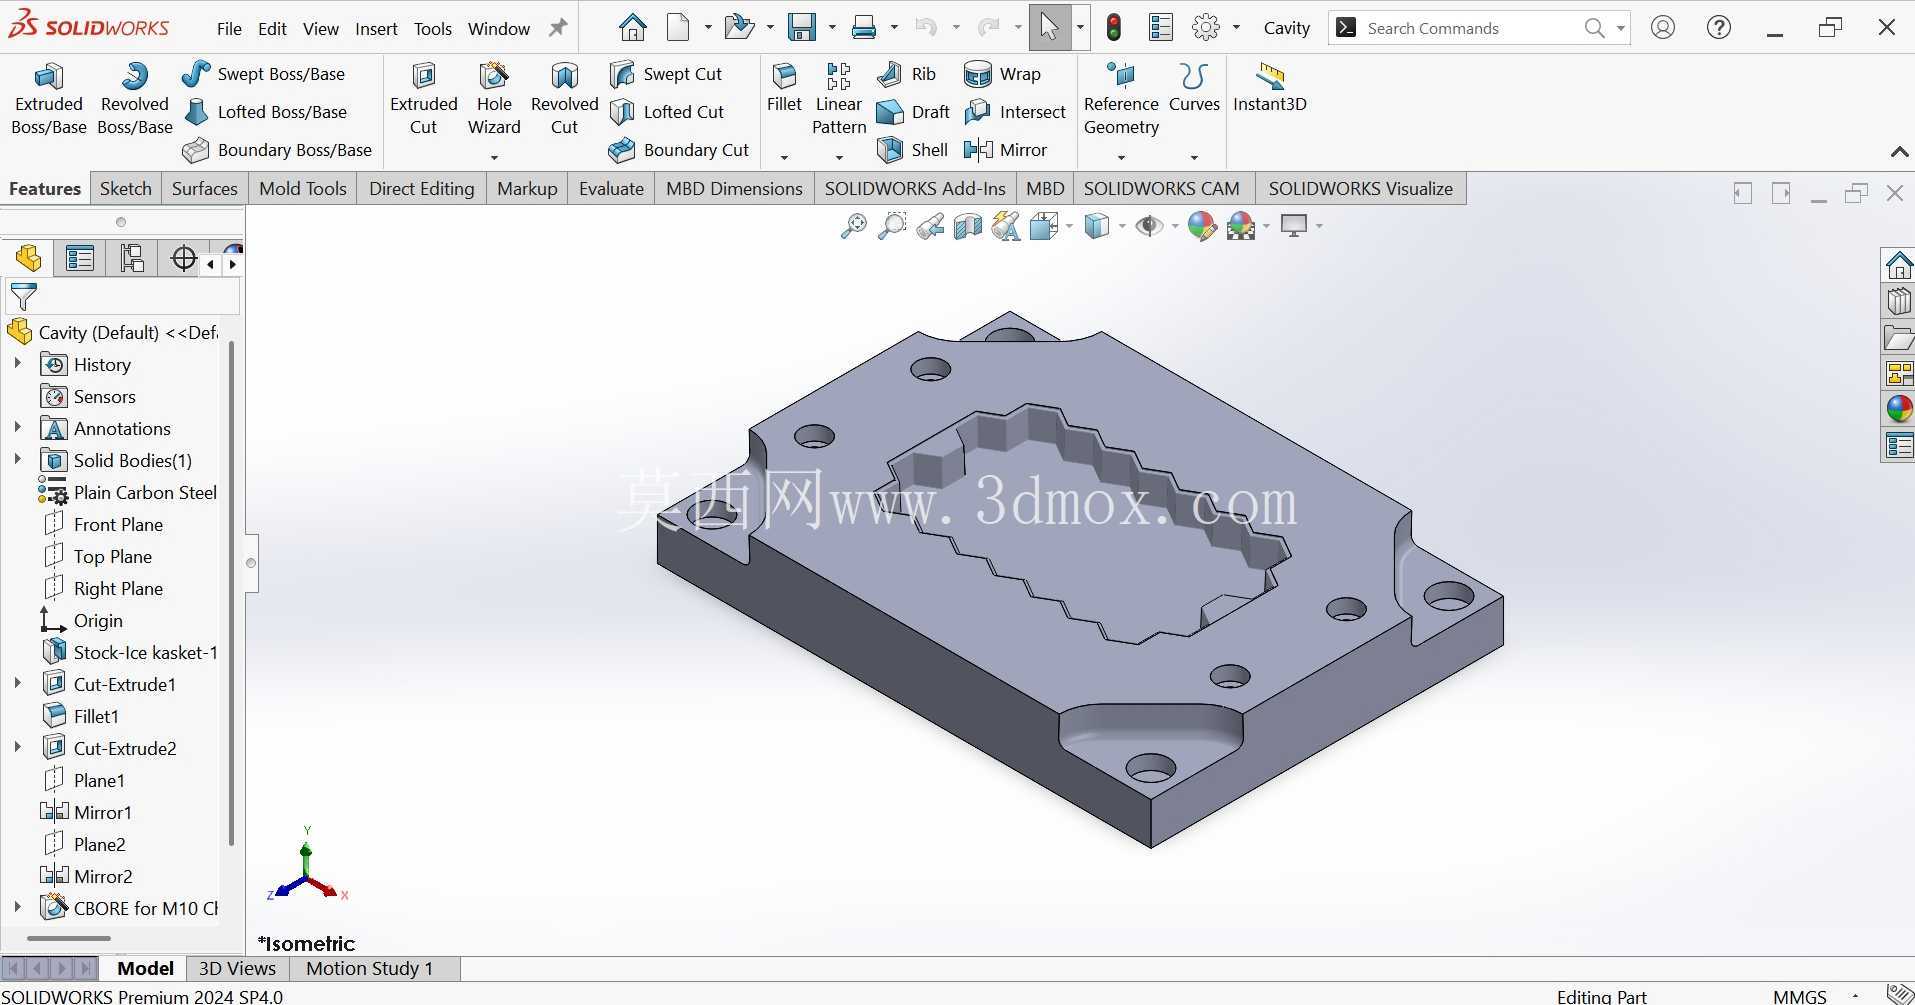Expand the Cut-Extrude2 feature

(17, 748)
